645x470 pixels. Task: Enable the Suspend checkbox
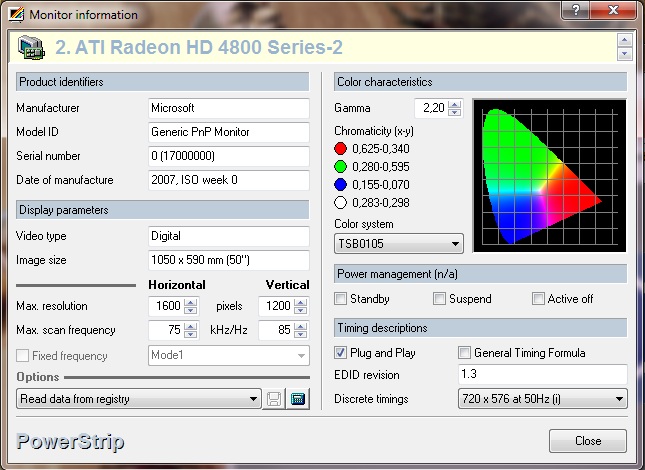(x=439, y=299)
